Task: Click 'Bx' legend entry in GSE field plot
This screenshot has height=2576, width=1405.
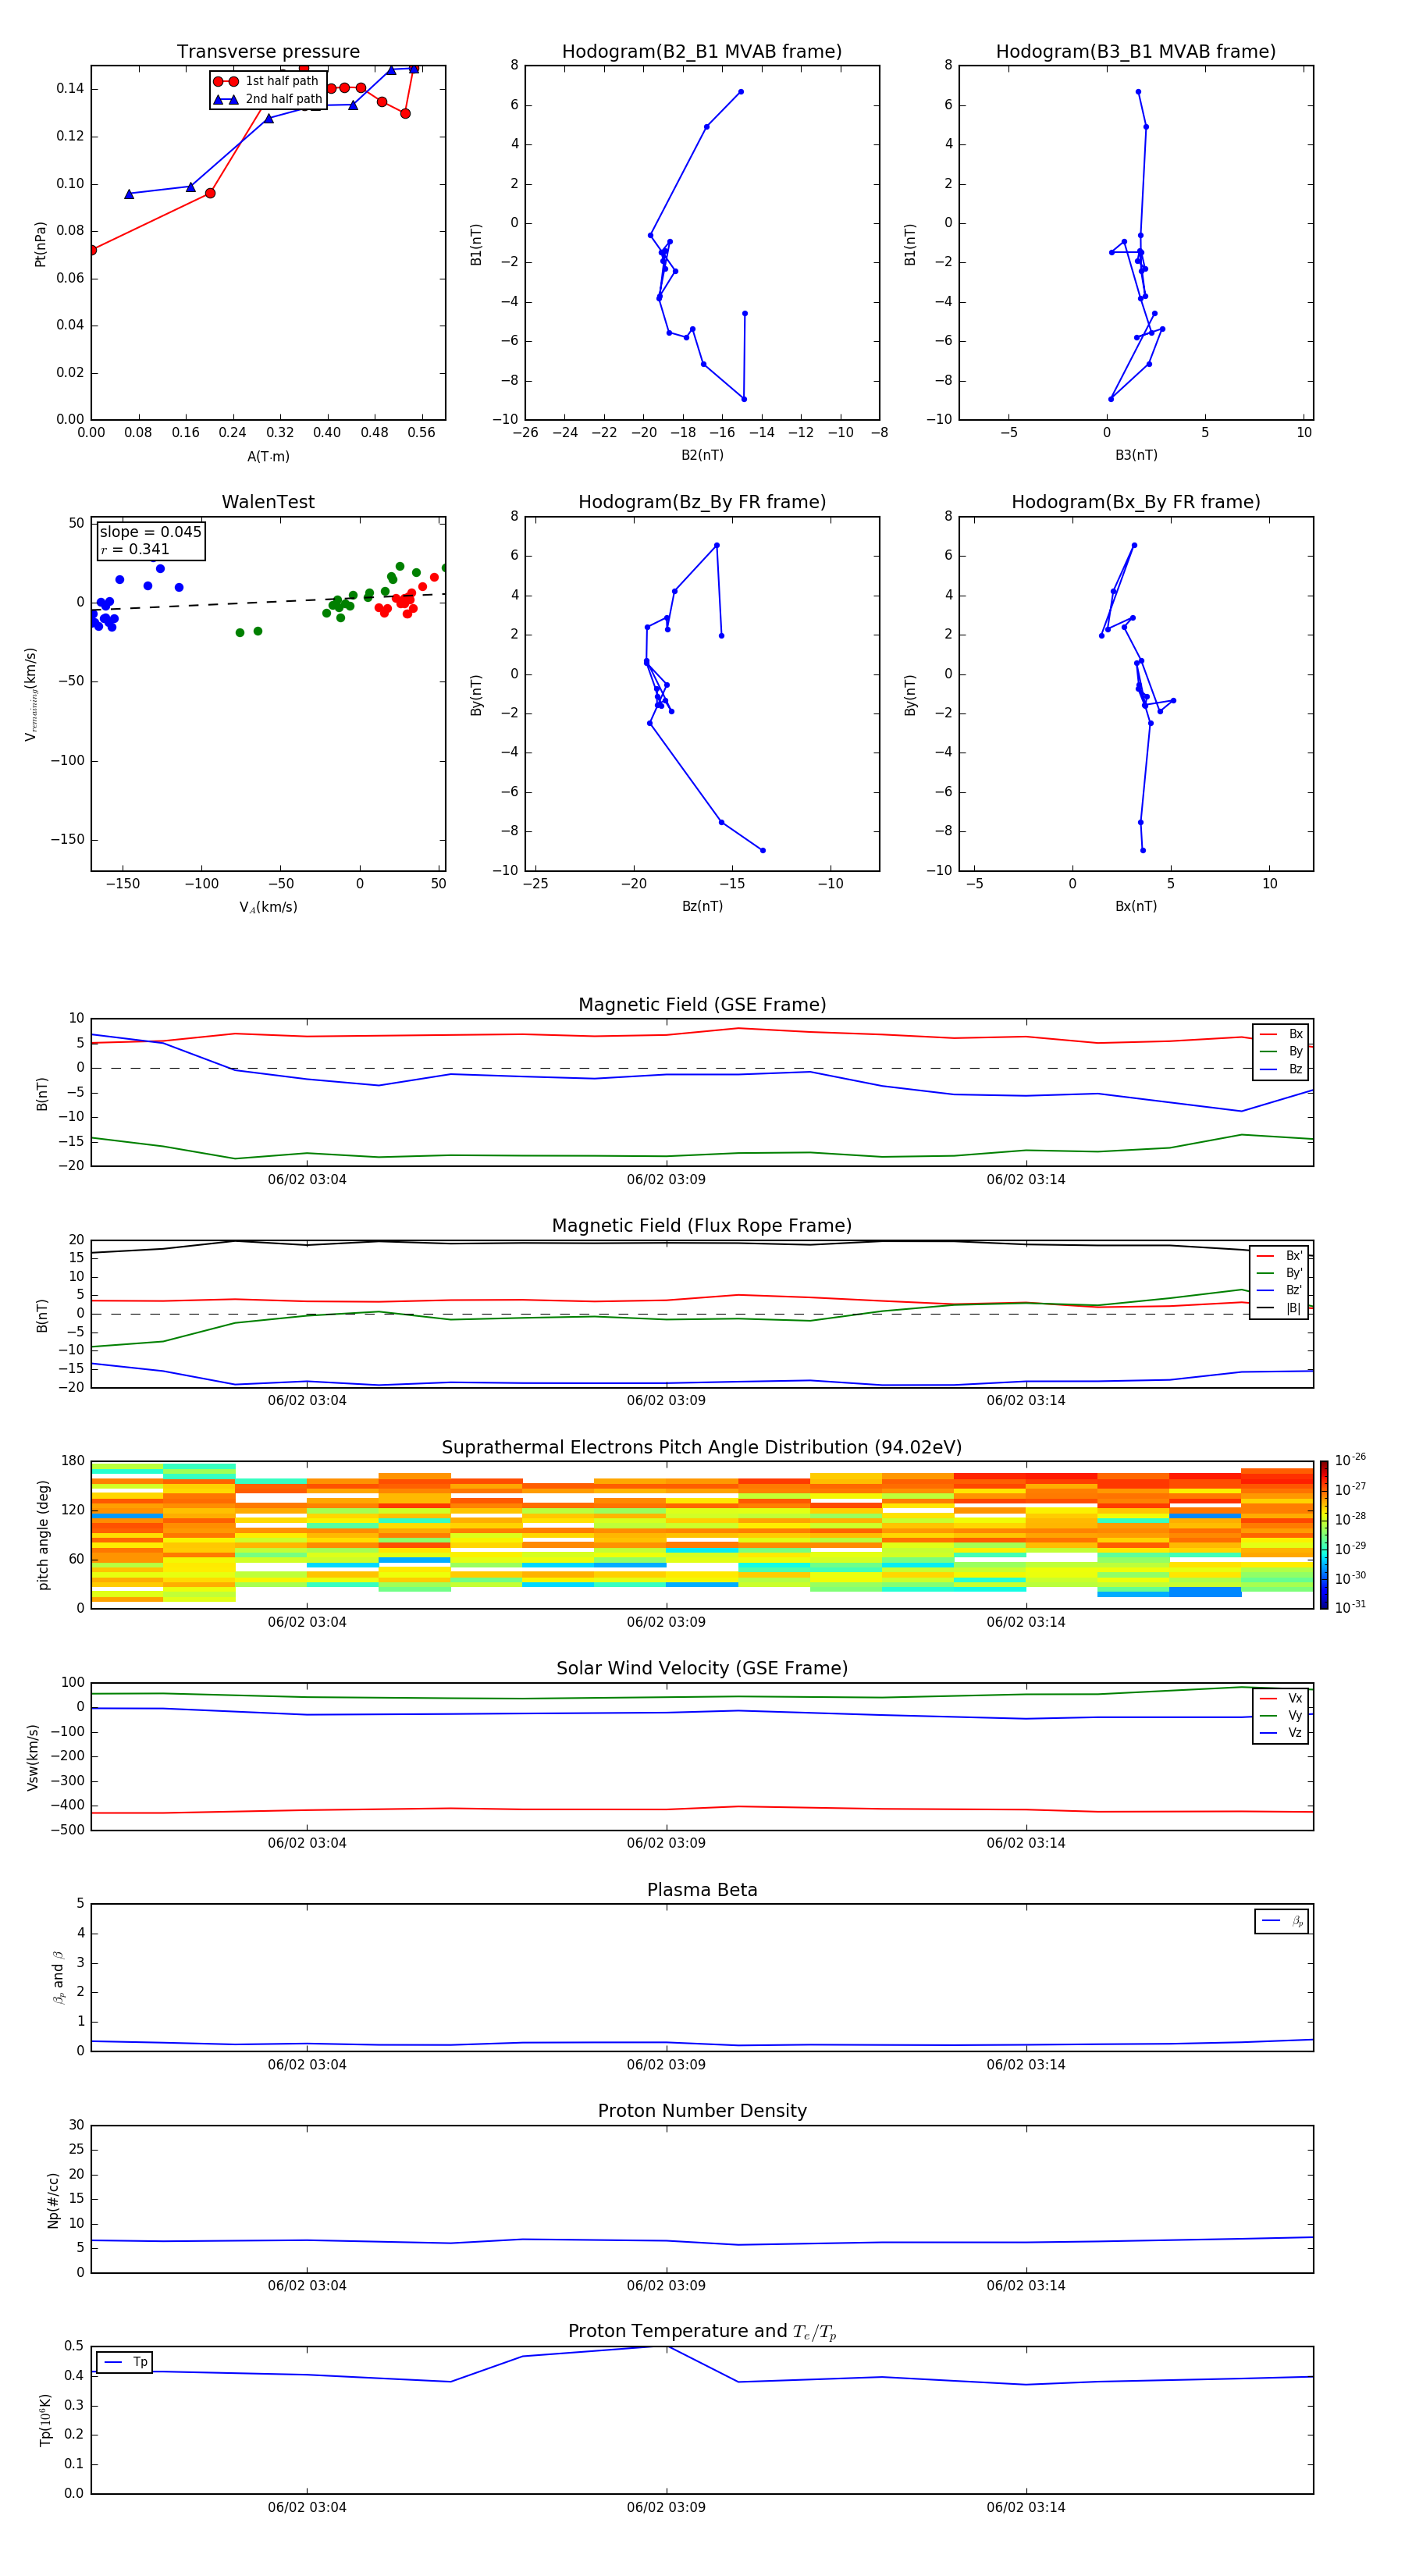Action: (x=1281, y=1034)
